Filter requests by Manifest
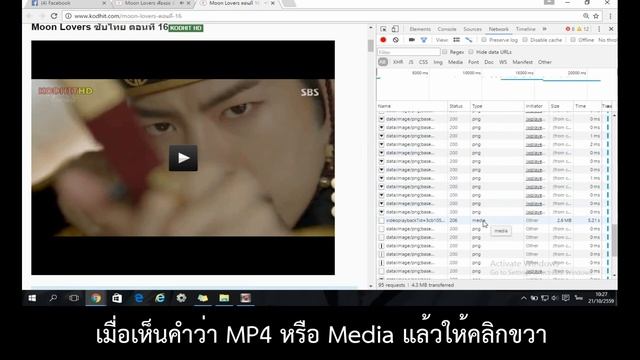This screenshot has width=640, height=360. click(523, 62)
